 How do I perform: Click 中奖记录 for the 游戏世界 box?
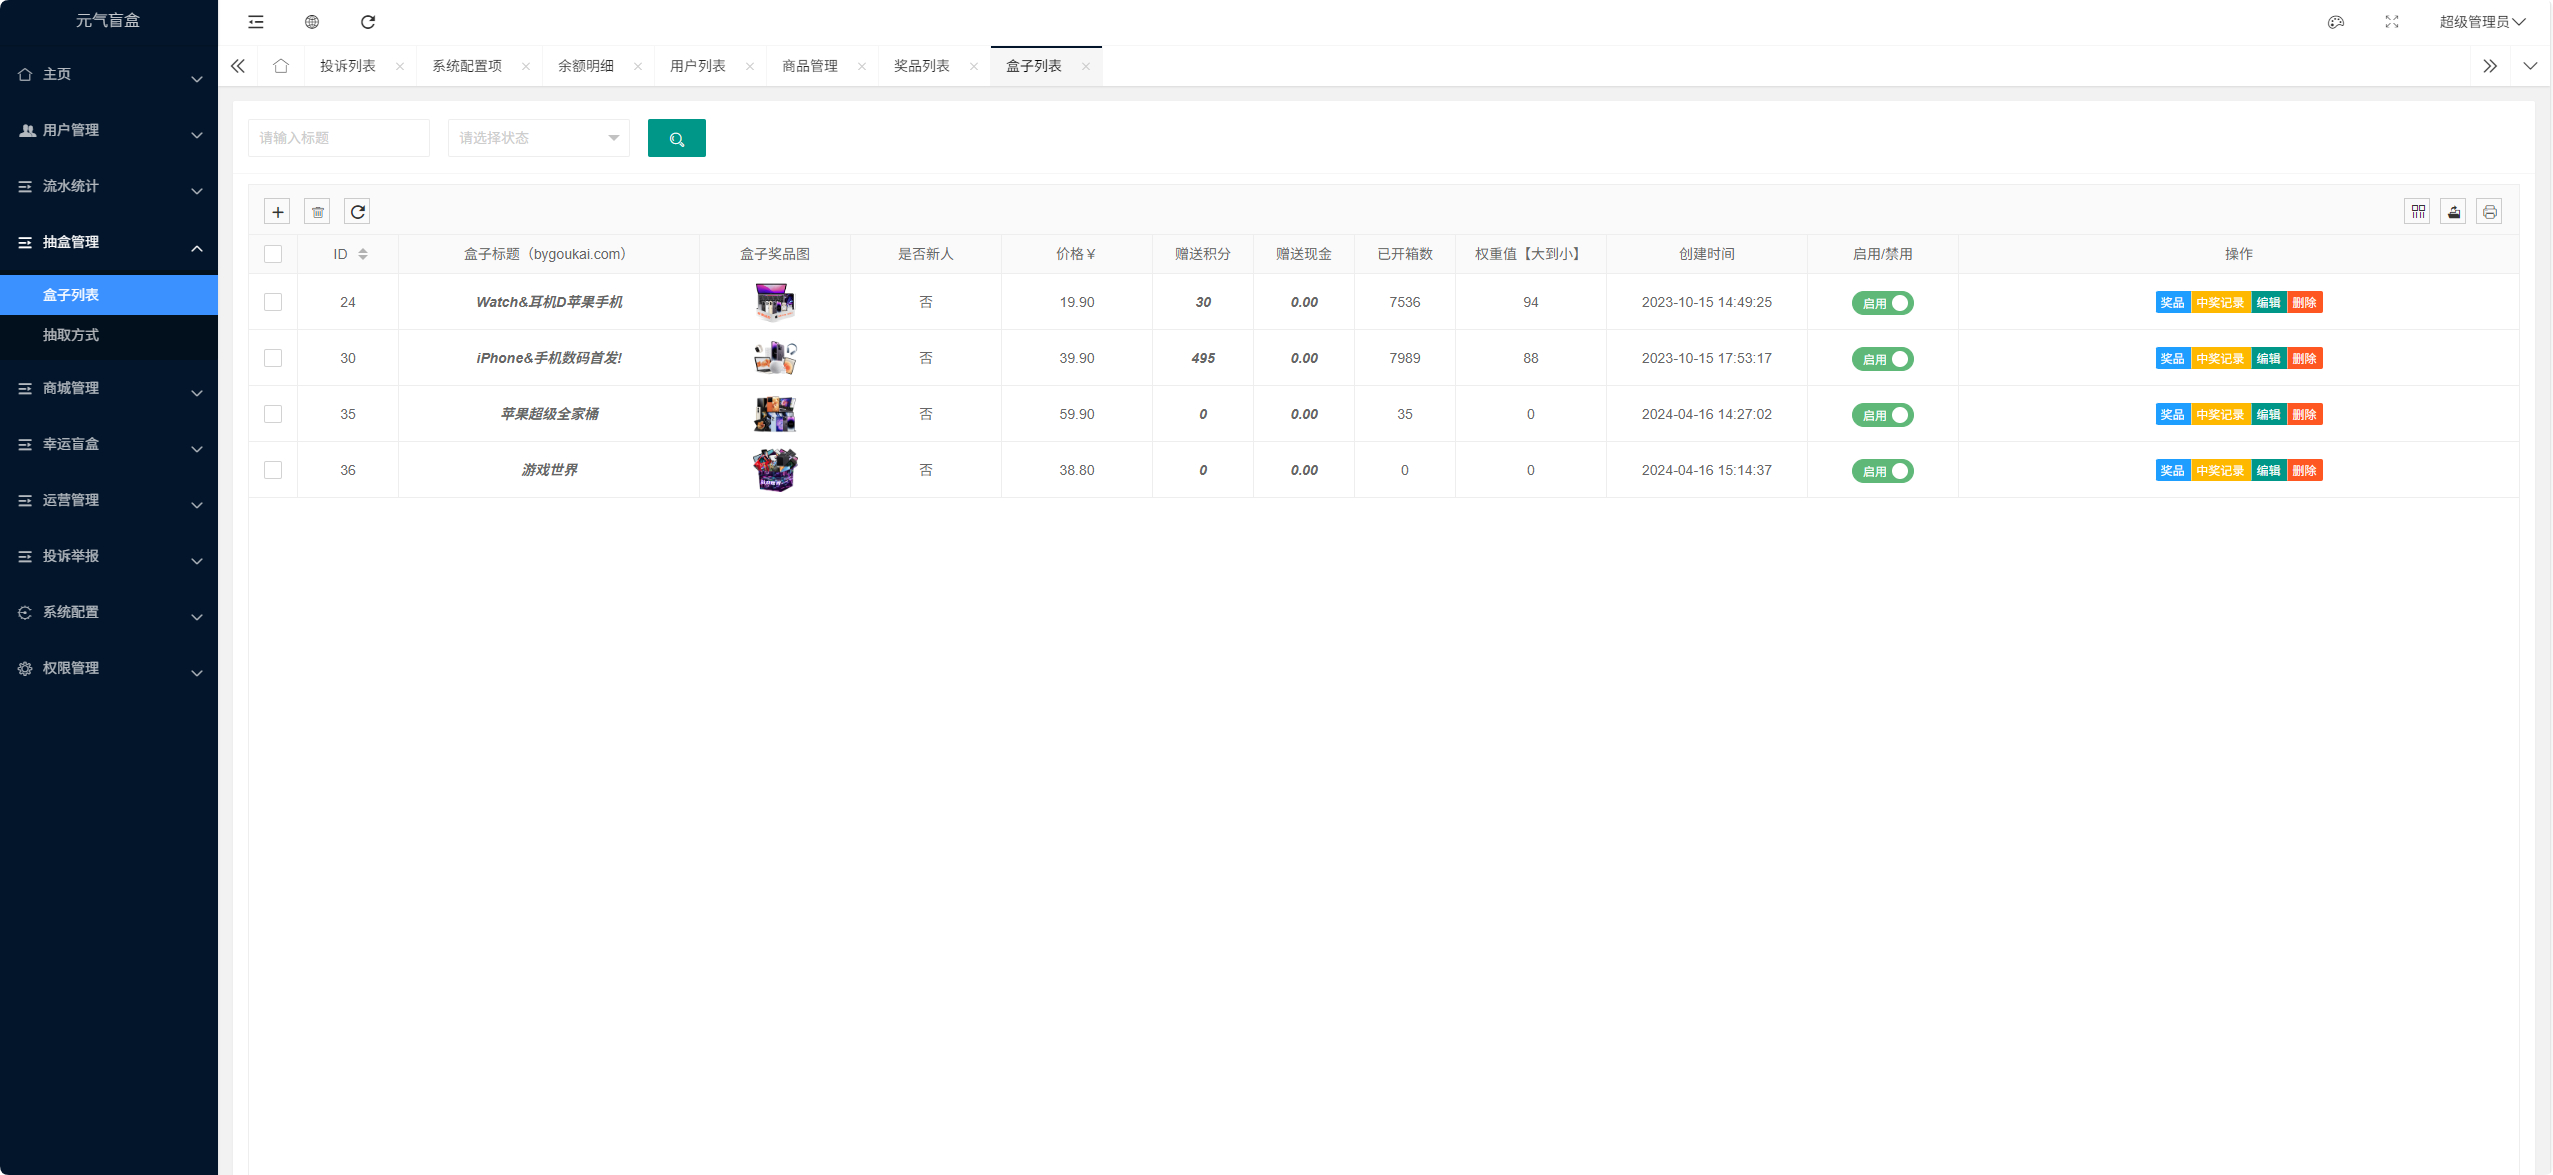tap(2219, 471)
